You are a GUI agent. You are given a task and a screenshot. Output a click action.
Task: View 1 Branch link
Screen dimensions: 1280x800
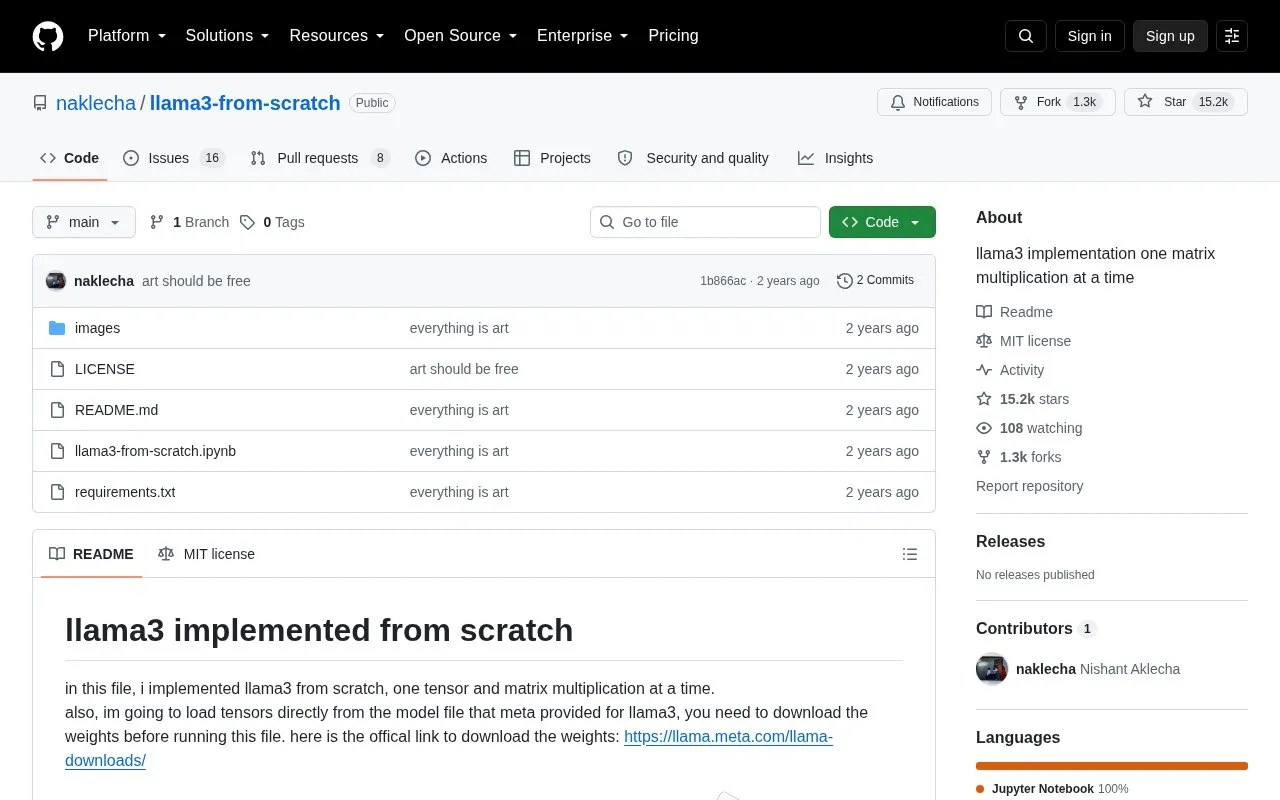pos(189,222)
